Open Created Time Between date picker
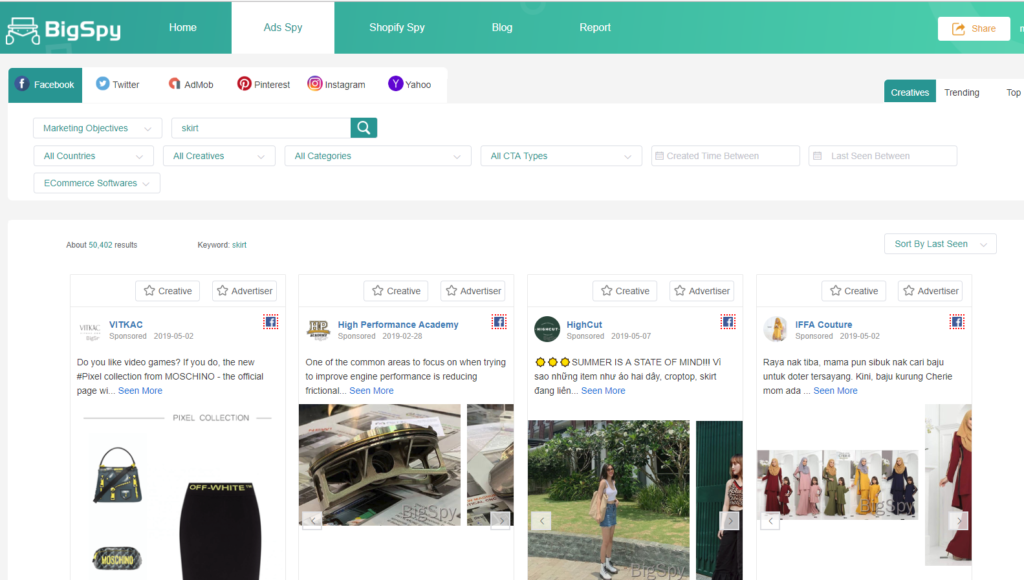 pos(725,156)
